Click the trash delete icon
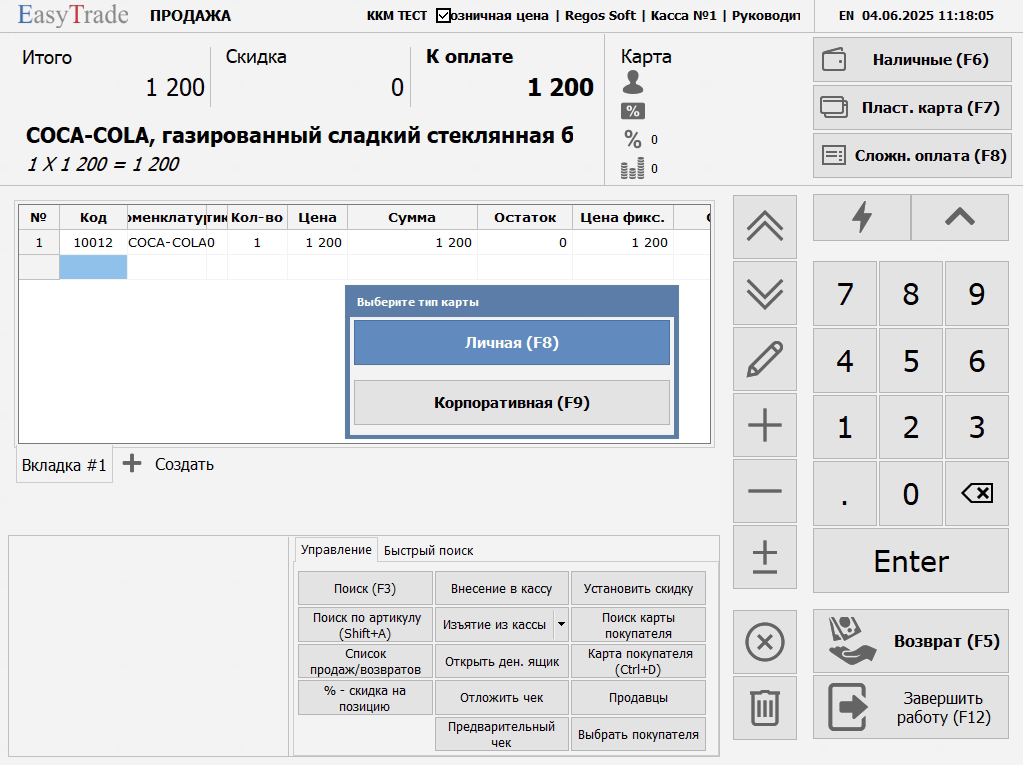1023x765 pixels. (765, 708)
